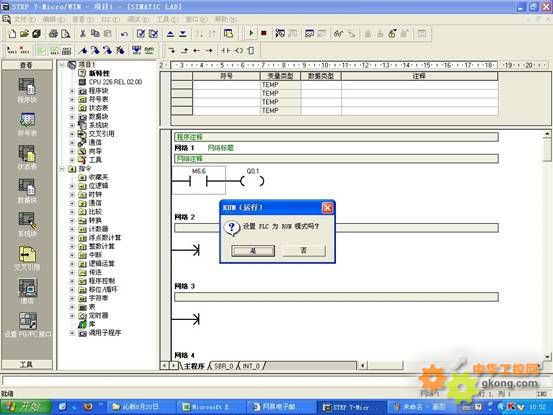Expand the 计数器 instruction folder
Image resolution: width=553 pixels, height=415 pixels.
[x=72, y=229]
